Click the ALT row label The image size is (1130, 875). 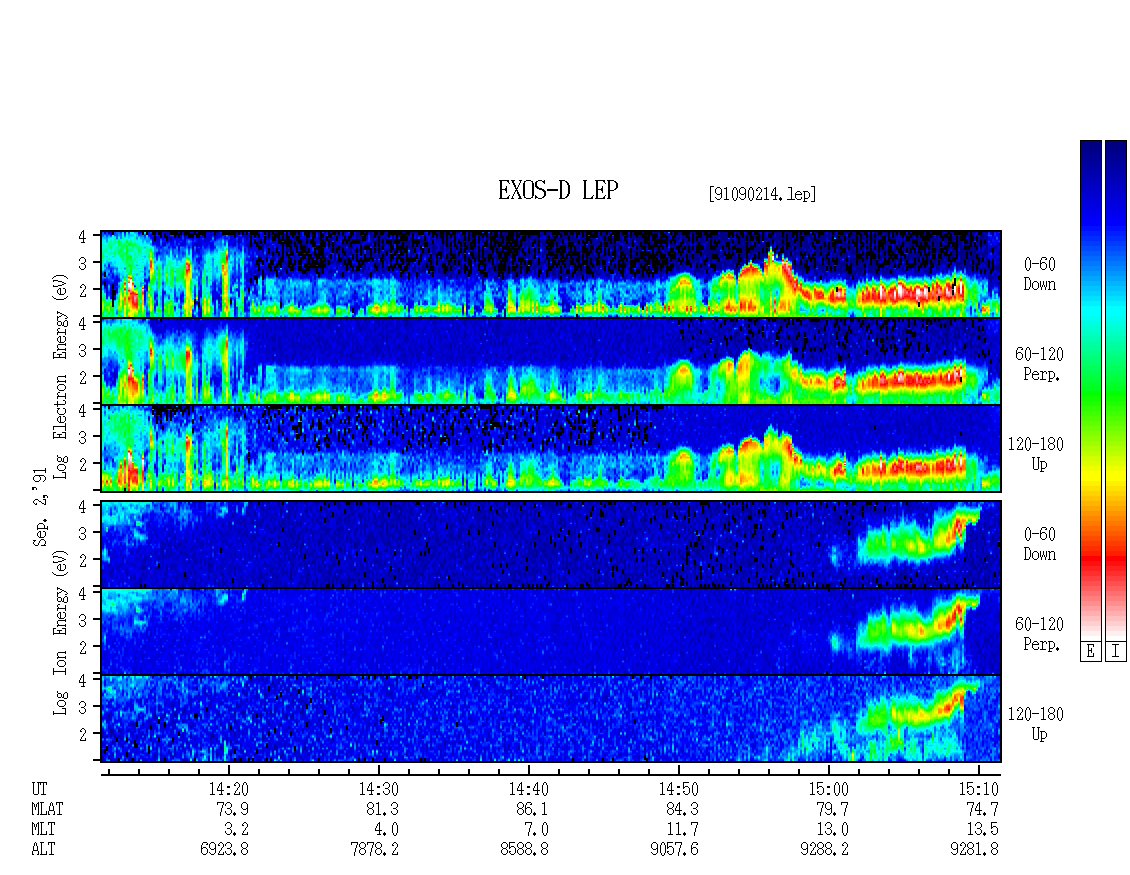coord(43,850)
